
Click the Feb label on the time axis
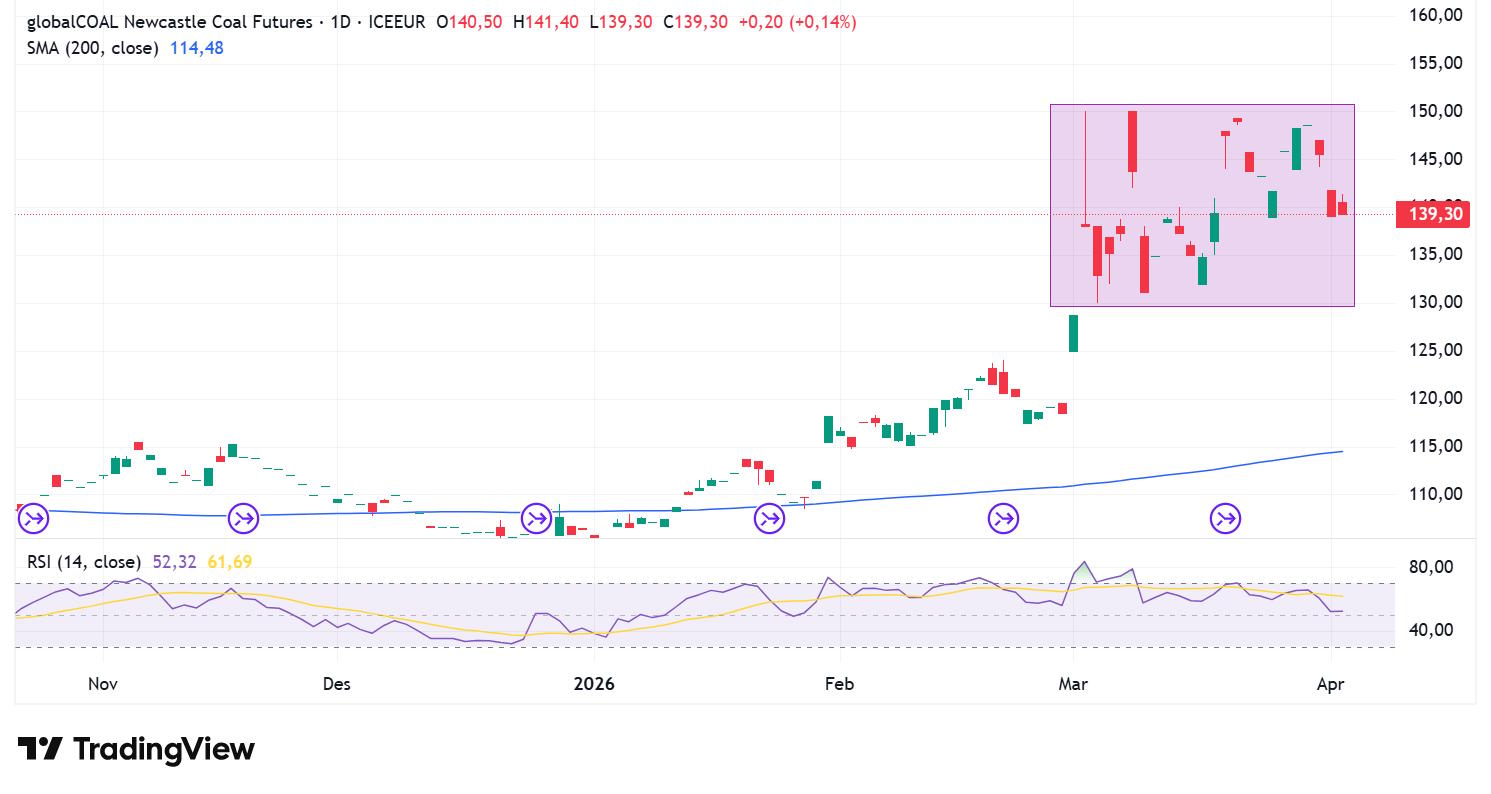click(x=839, y=684)
